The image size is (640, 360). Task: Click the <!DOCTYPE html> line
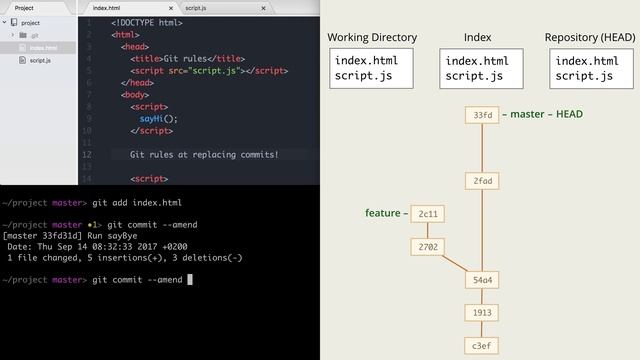click(147, 23)
